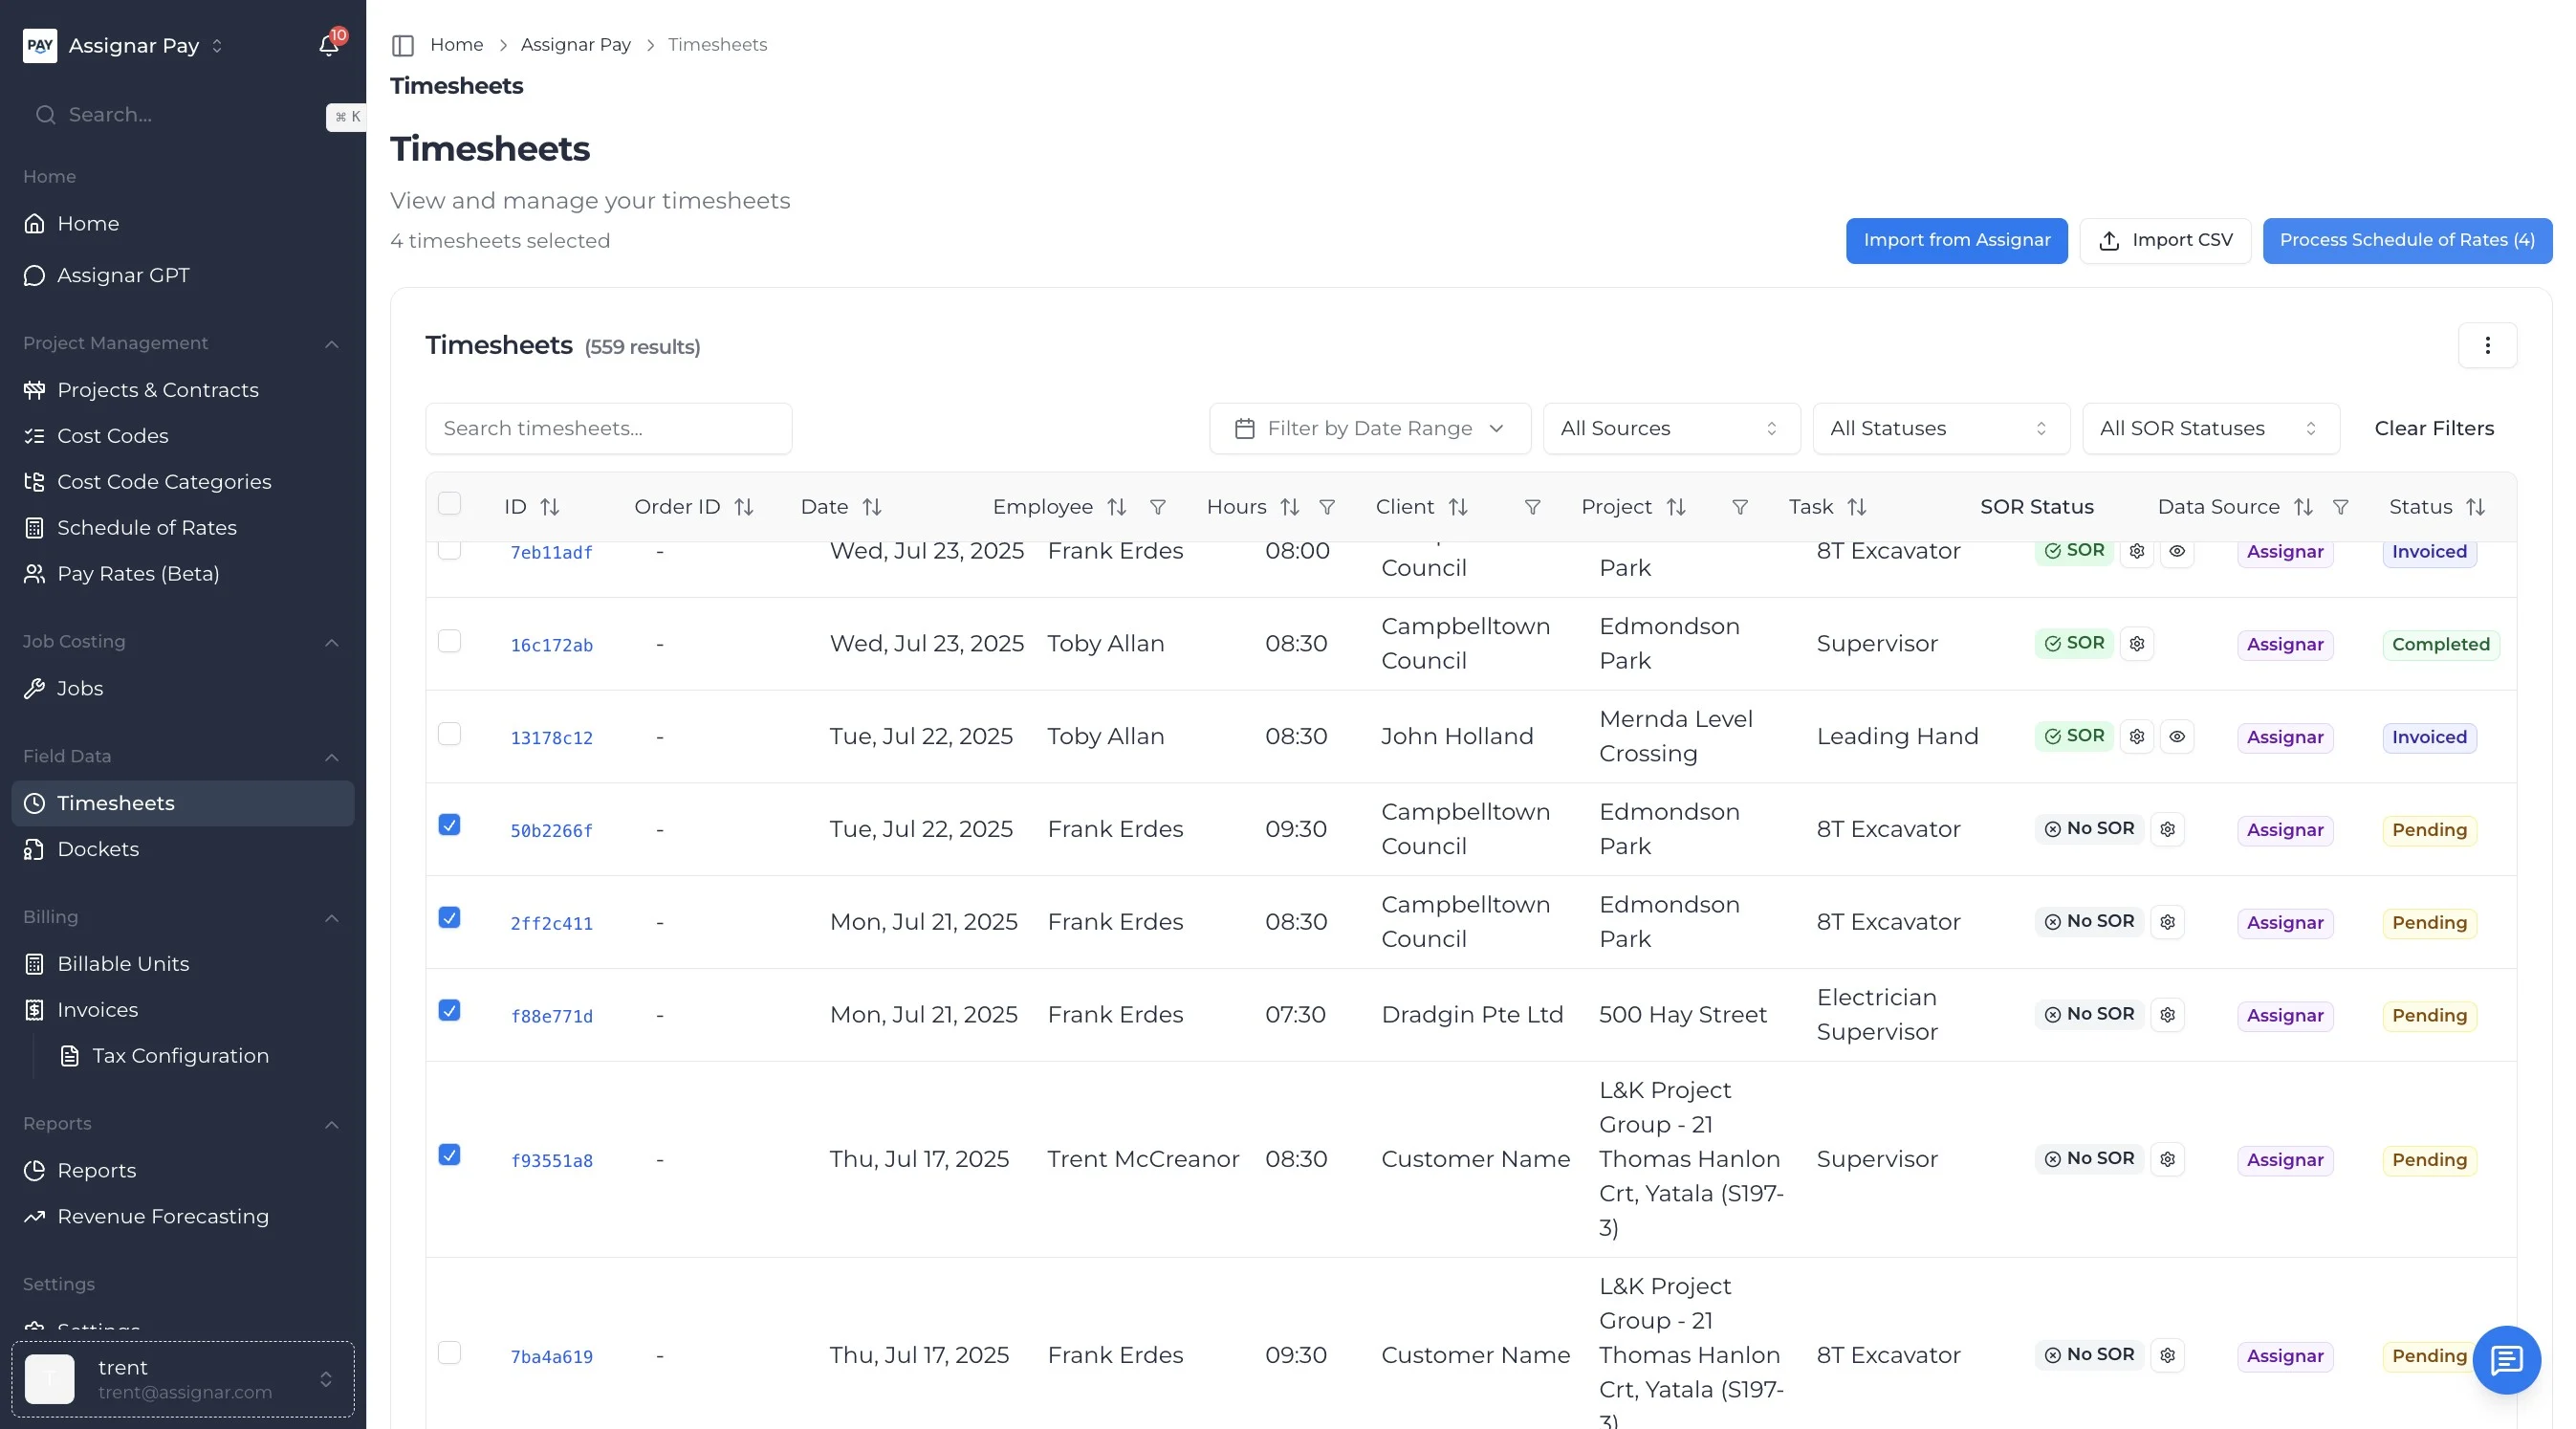Go to Dockets in sidebar
2576x1429 pixels.
(98, 849)
